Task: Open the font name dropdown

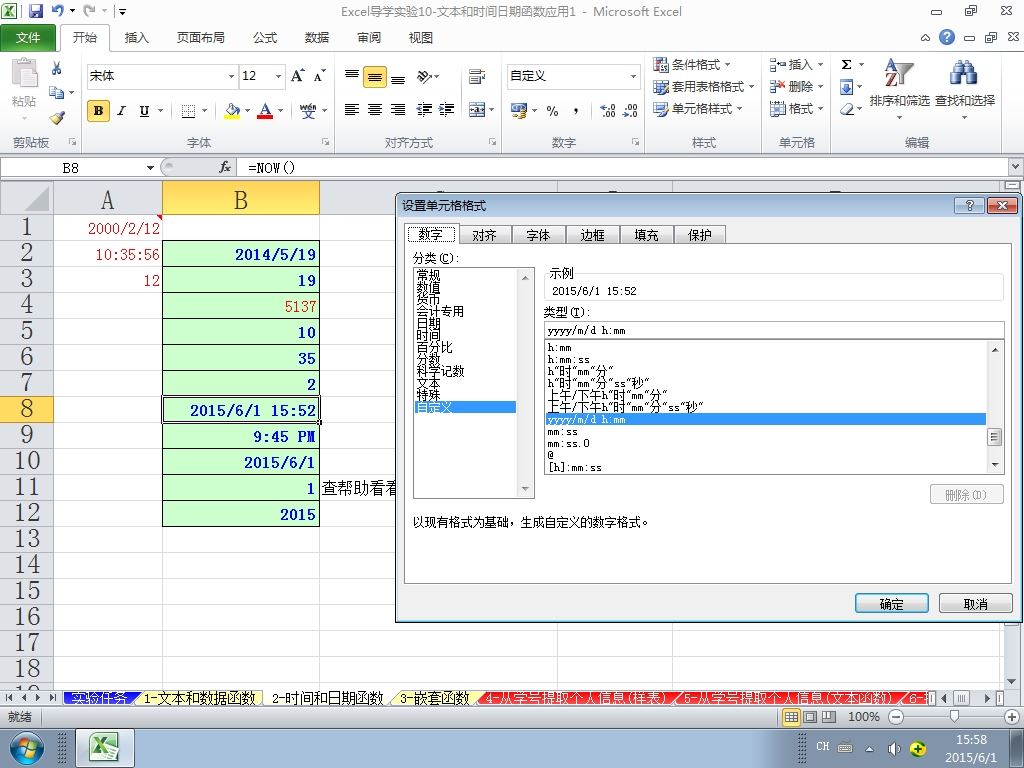Action: click(231, 76)
